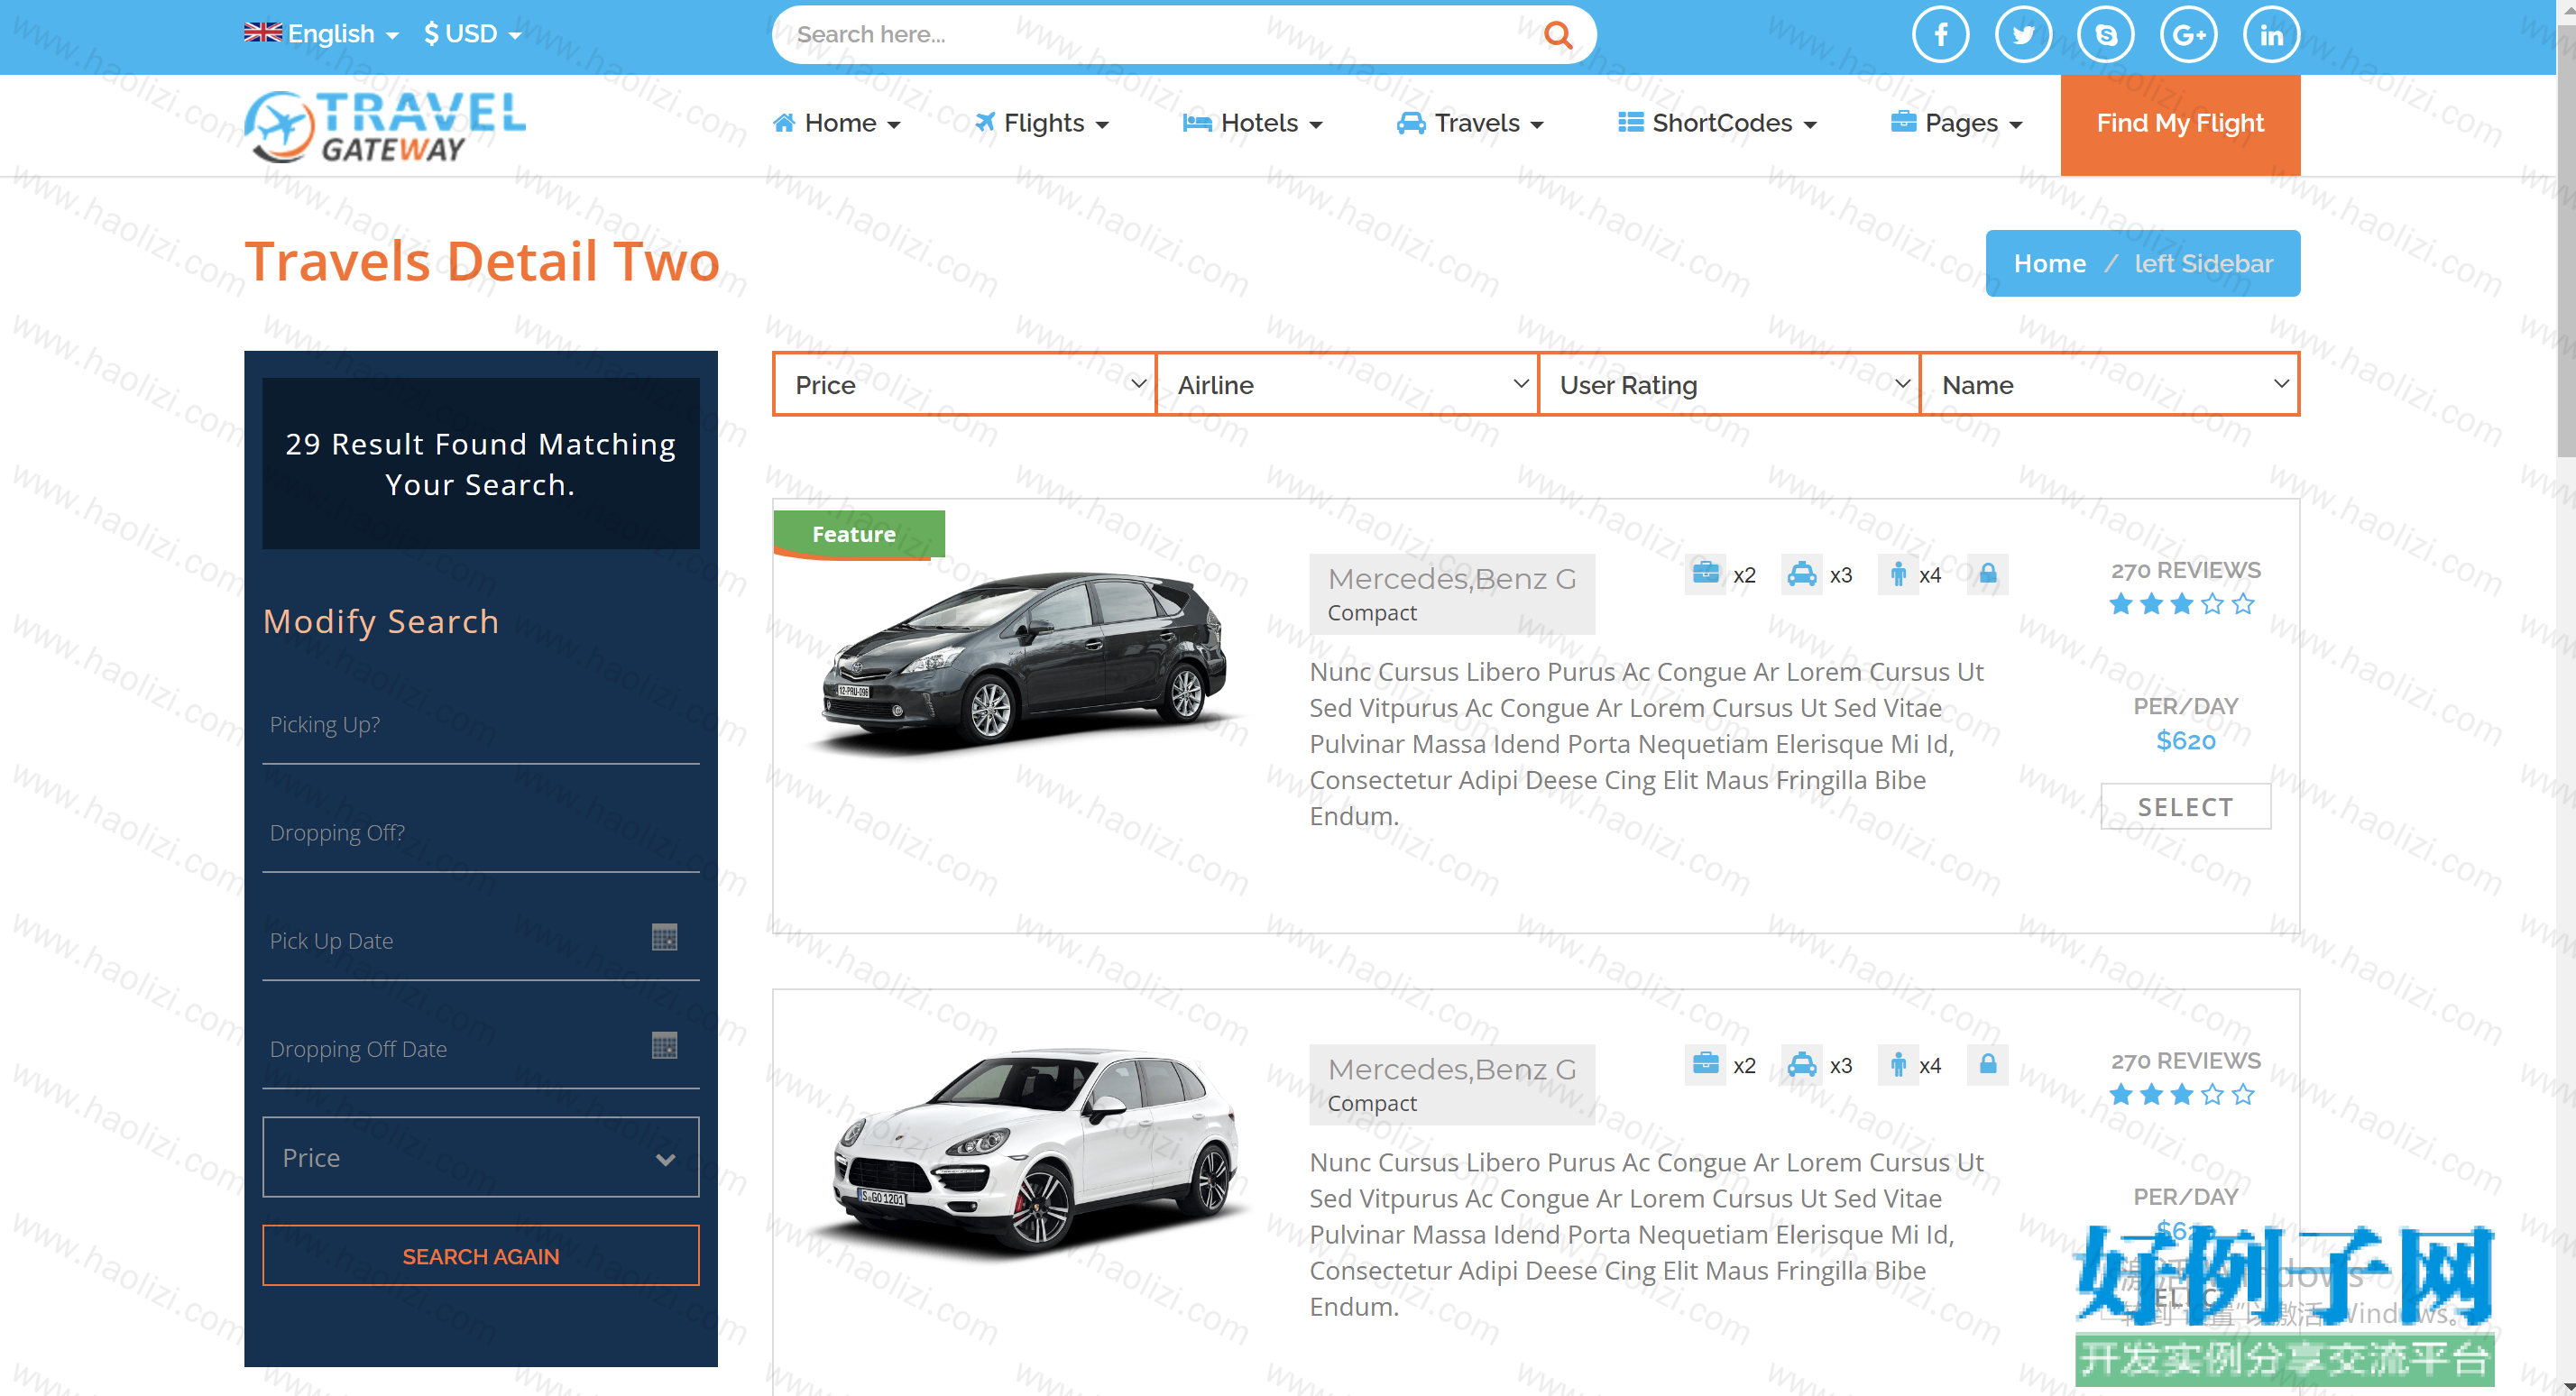Click the first Mercedes,Benz G title
This screenshot has width=2576, height=1396.
(1451, 579)
